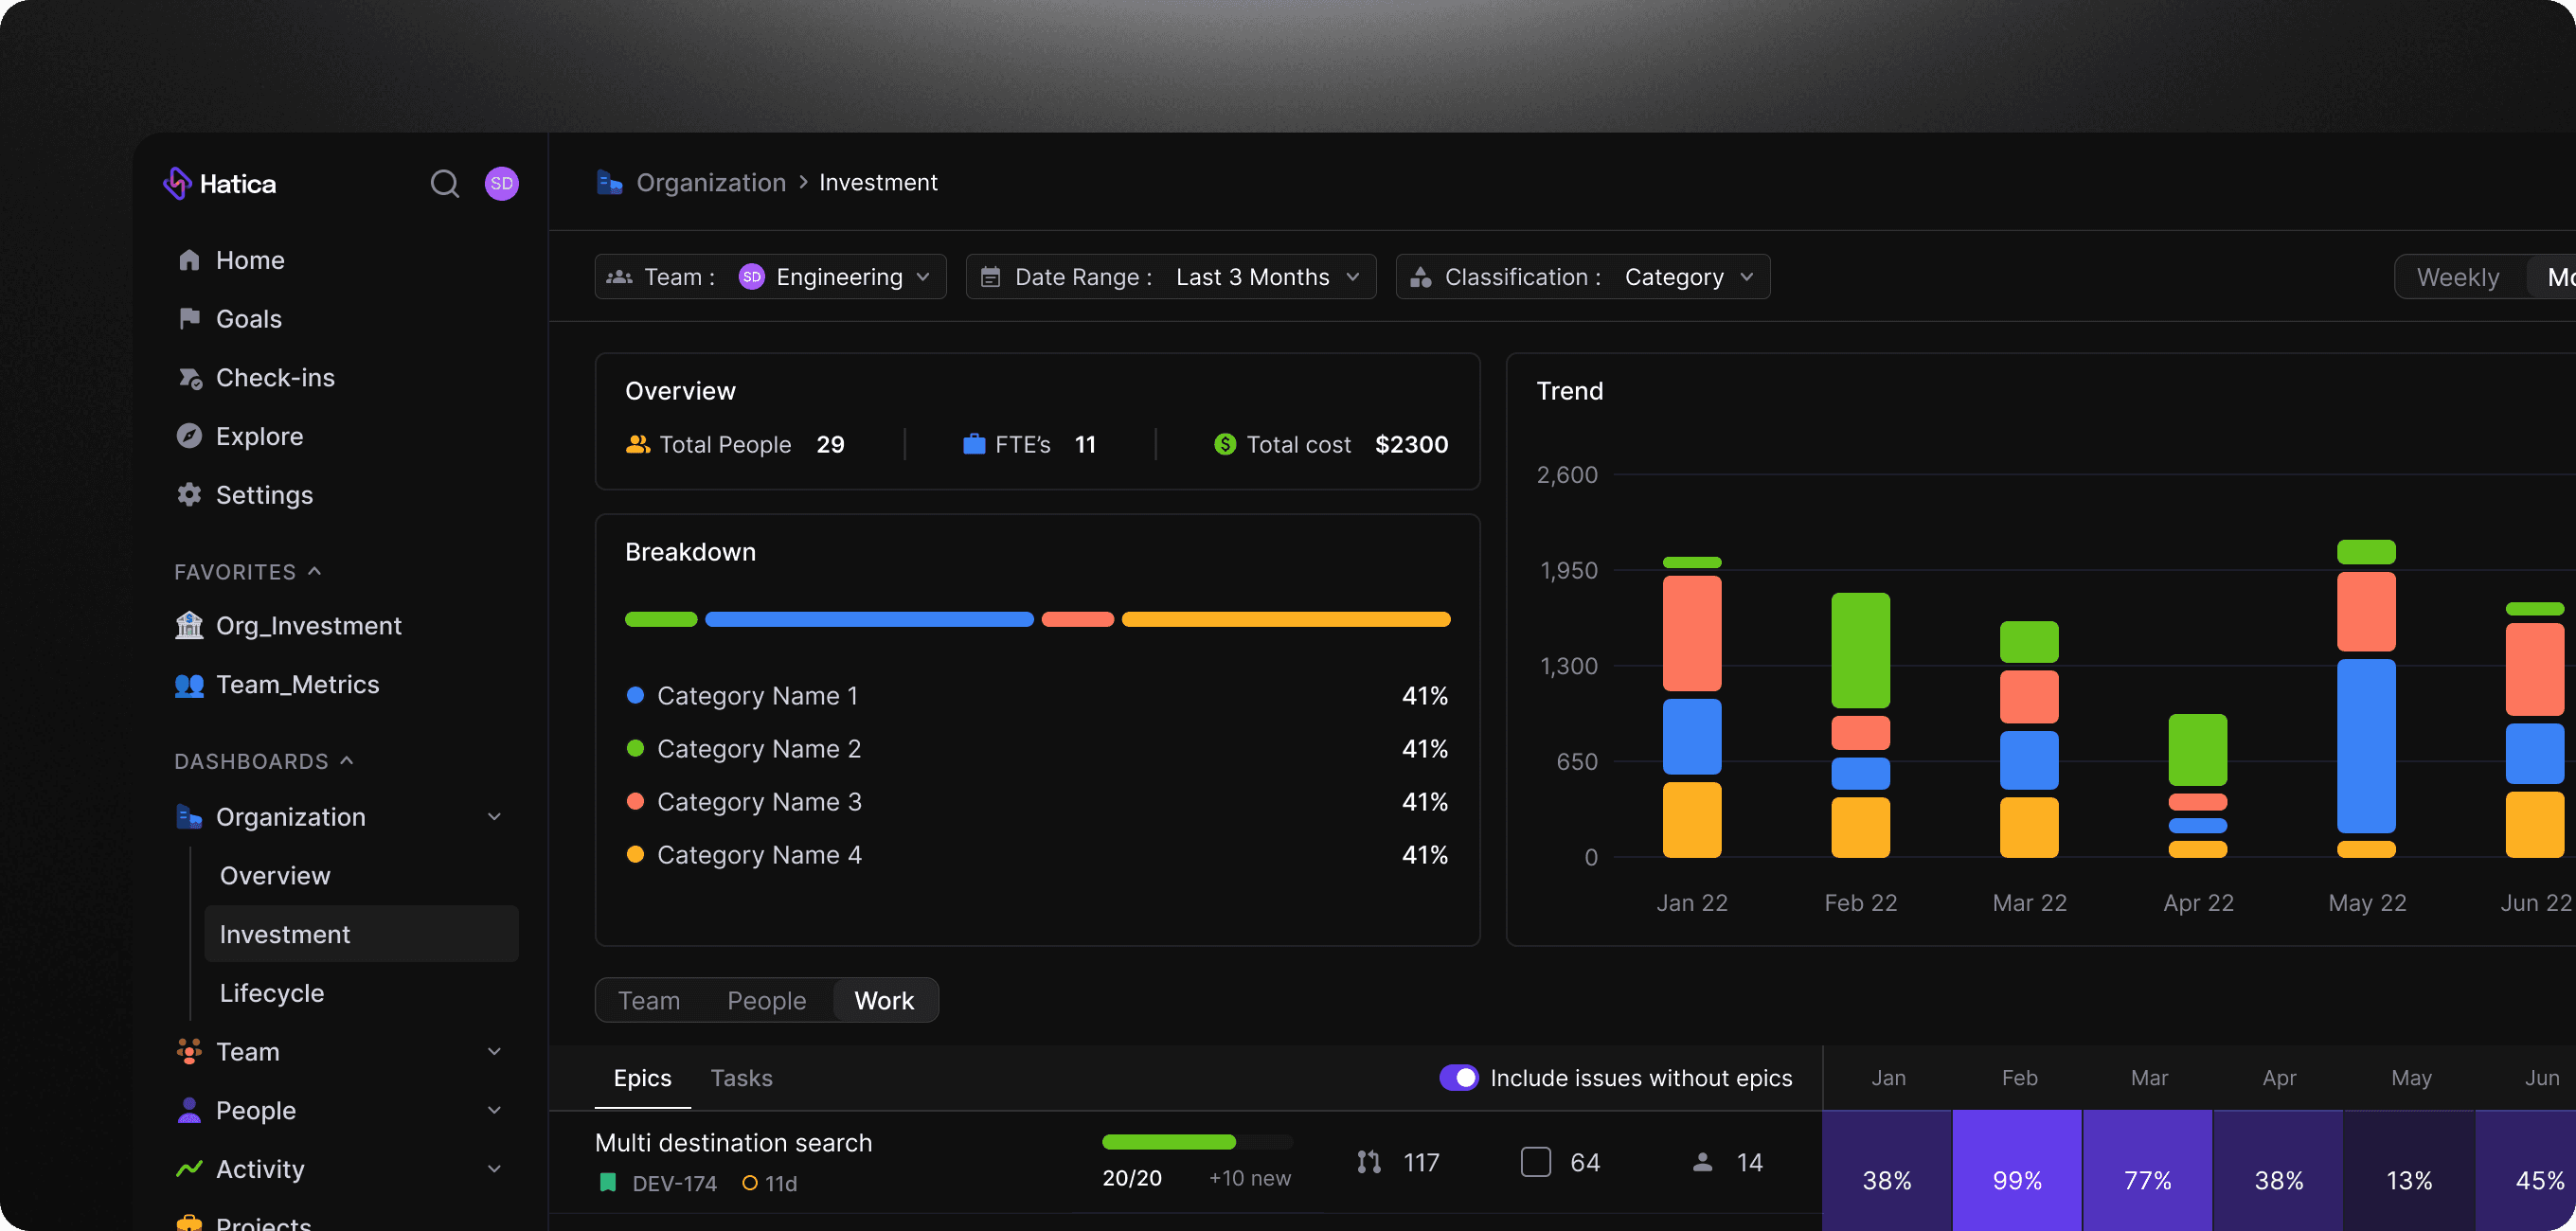Image resolution: width=2576 pixels, height=1231 pixels.
Task: Click Organization in the breadcrumb
Action: coord(711,183)
